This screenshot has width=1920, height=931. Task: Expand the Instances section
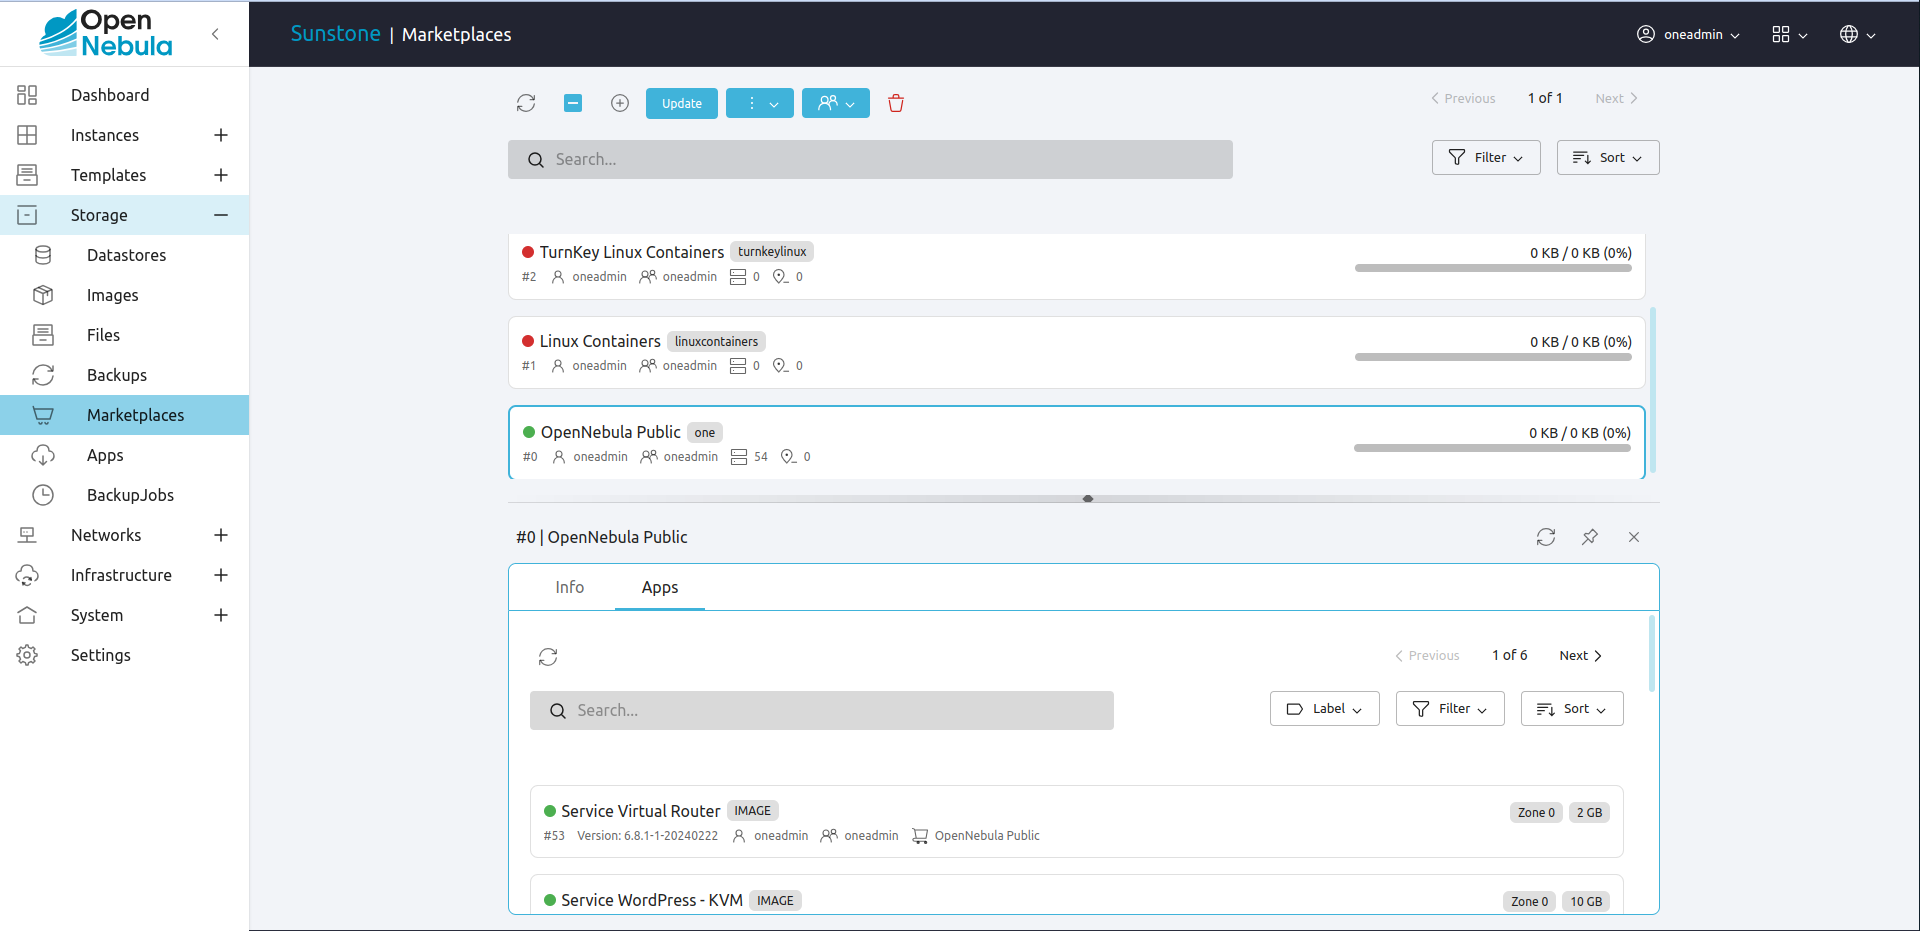coord(221,135)
